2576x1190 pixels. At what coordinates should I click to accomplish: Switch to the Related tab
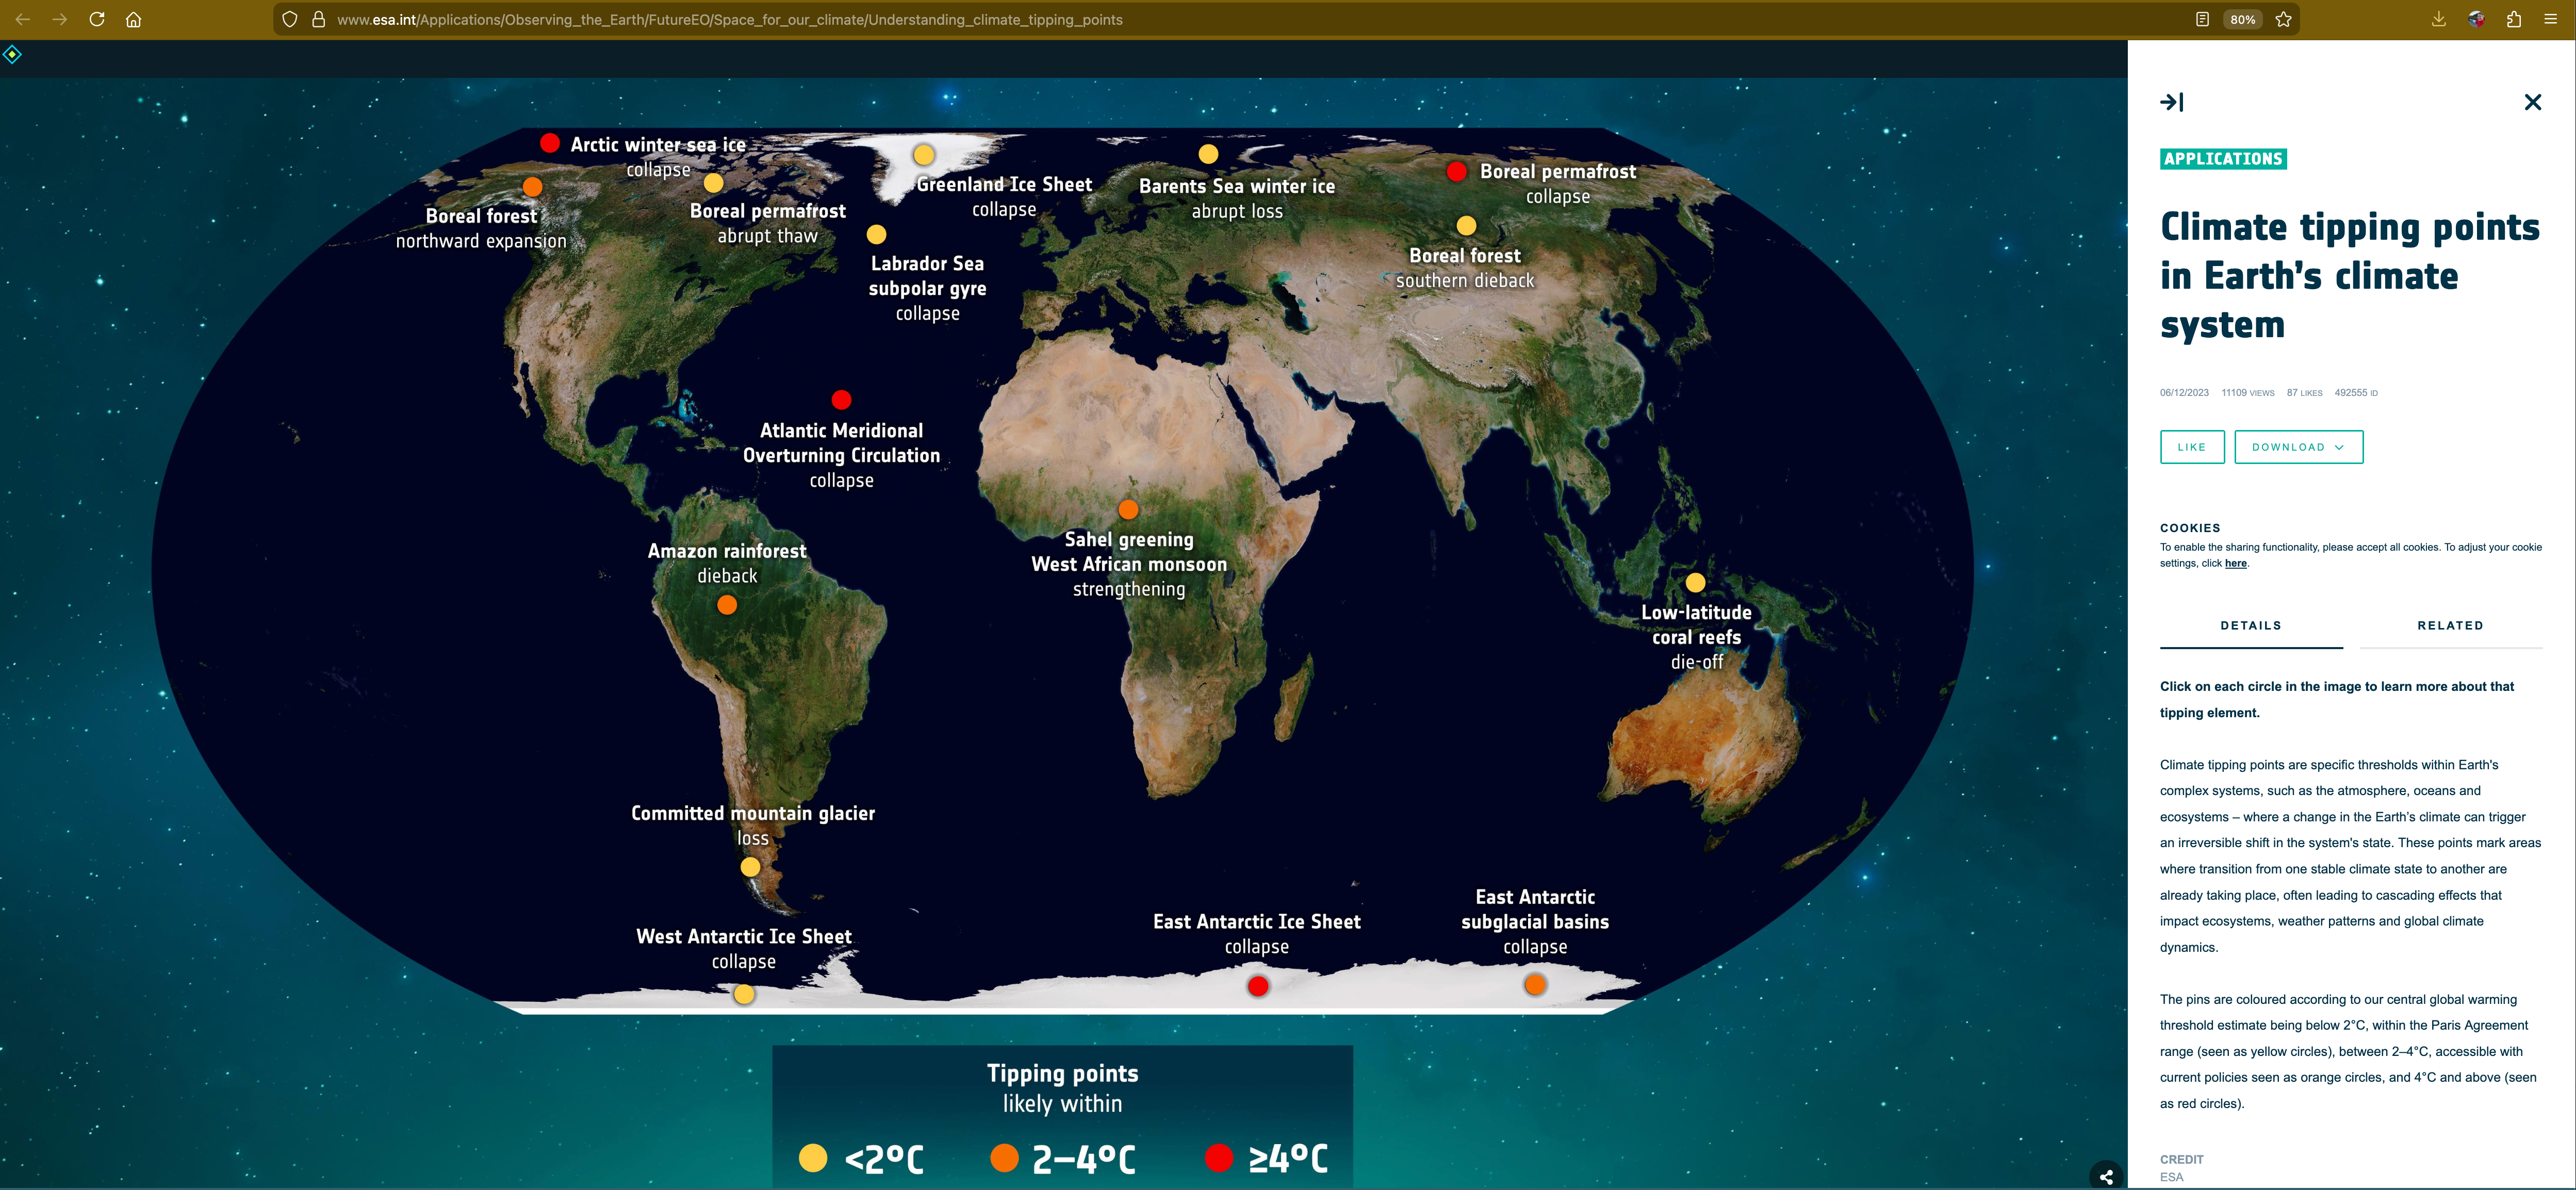click(2449, 626)
